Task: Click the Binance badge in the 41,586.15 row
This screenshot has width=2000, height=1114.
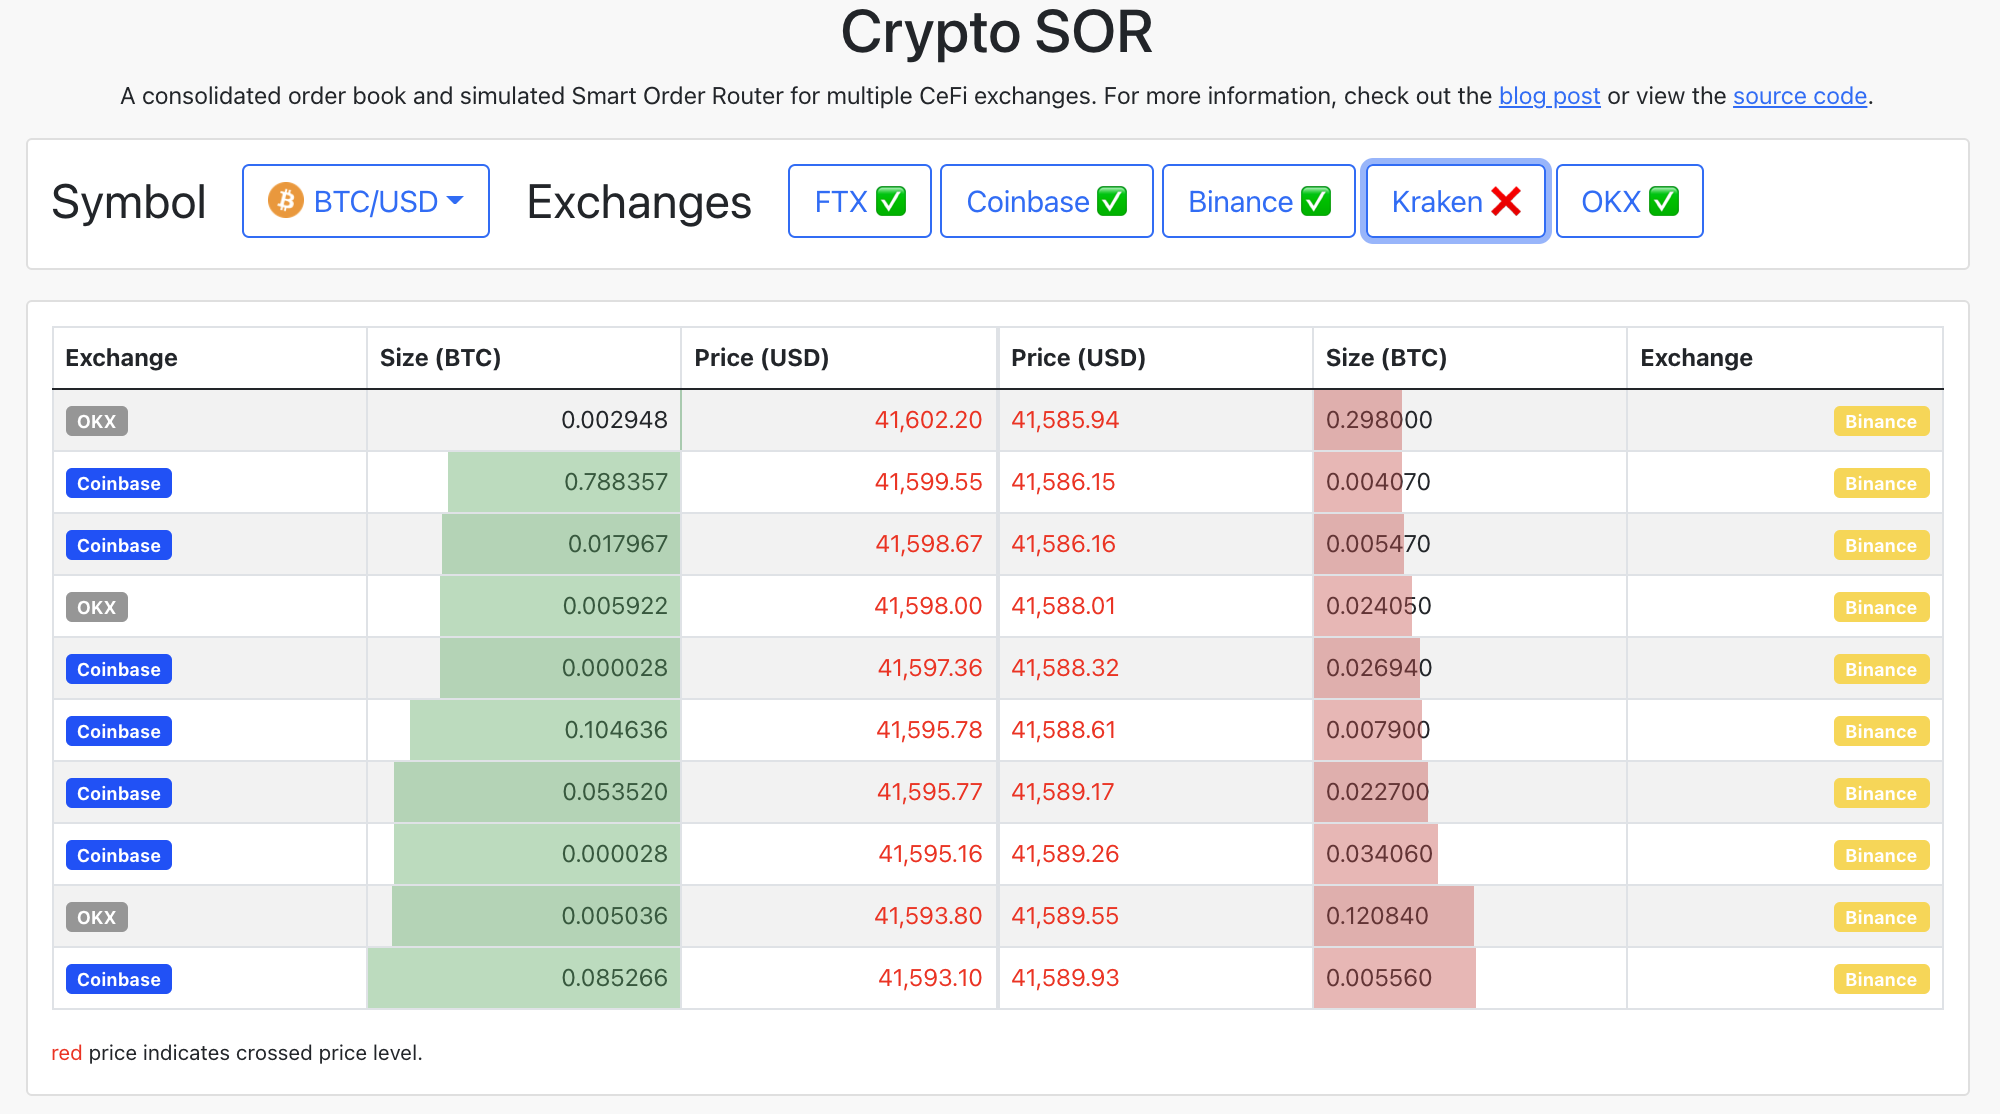Action: click(1881, 483)
